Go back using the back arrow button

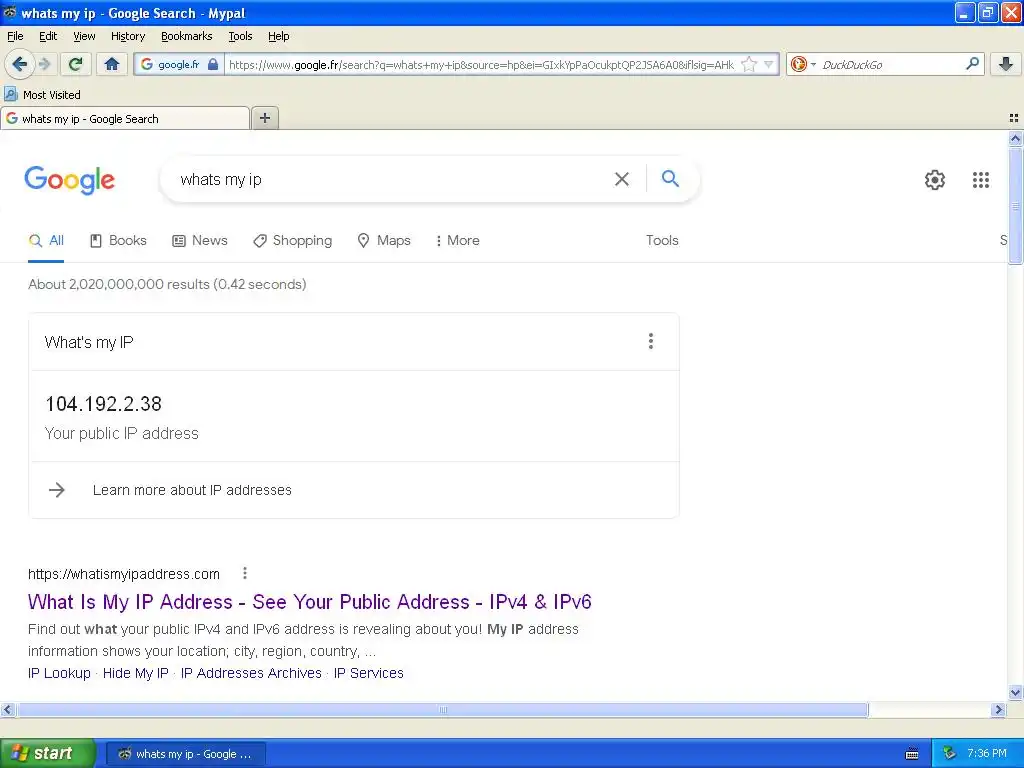tap(19, 64)
